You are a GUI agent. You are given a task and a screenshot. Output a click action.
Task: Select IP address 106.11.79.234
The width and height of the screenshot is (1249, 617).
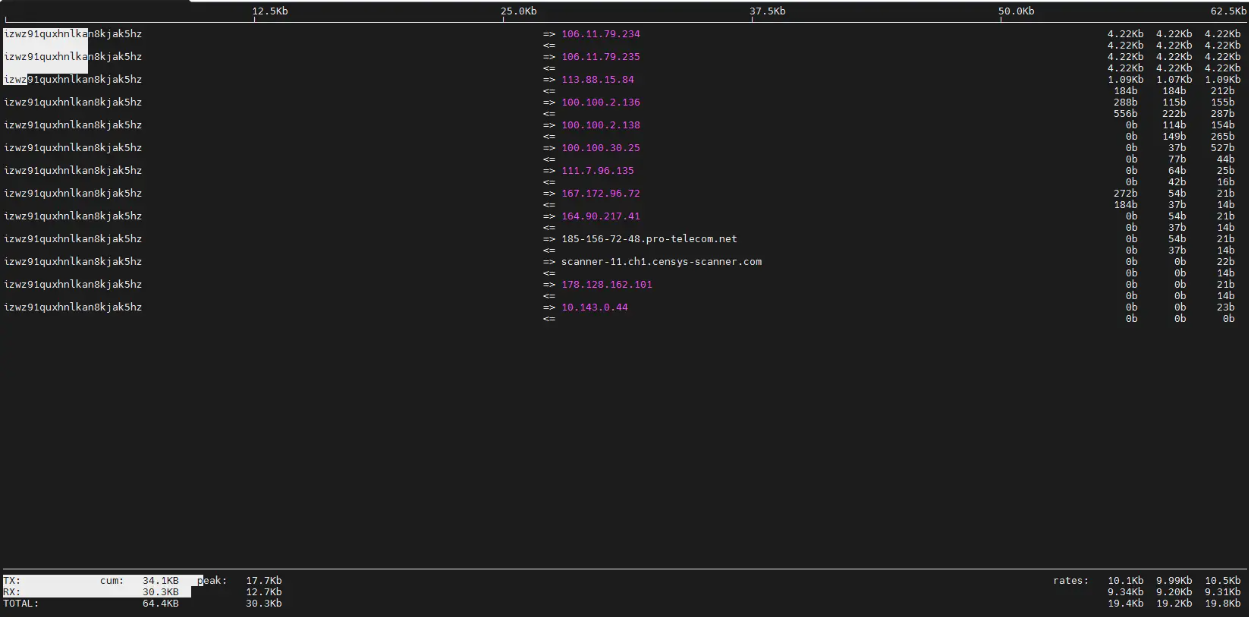pos(600,33)
